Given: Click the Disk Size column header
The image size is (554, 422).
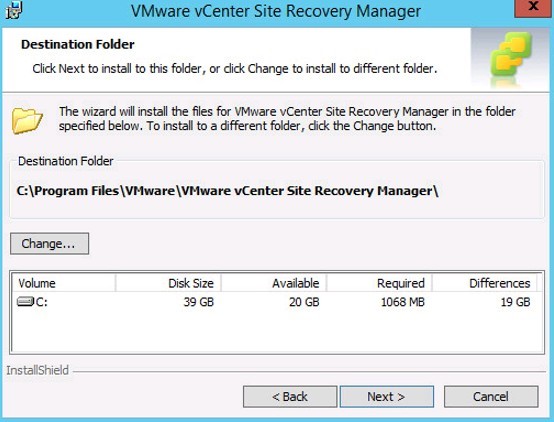Looking at the screenshot, I should point(168,283).
